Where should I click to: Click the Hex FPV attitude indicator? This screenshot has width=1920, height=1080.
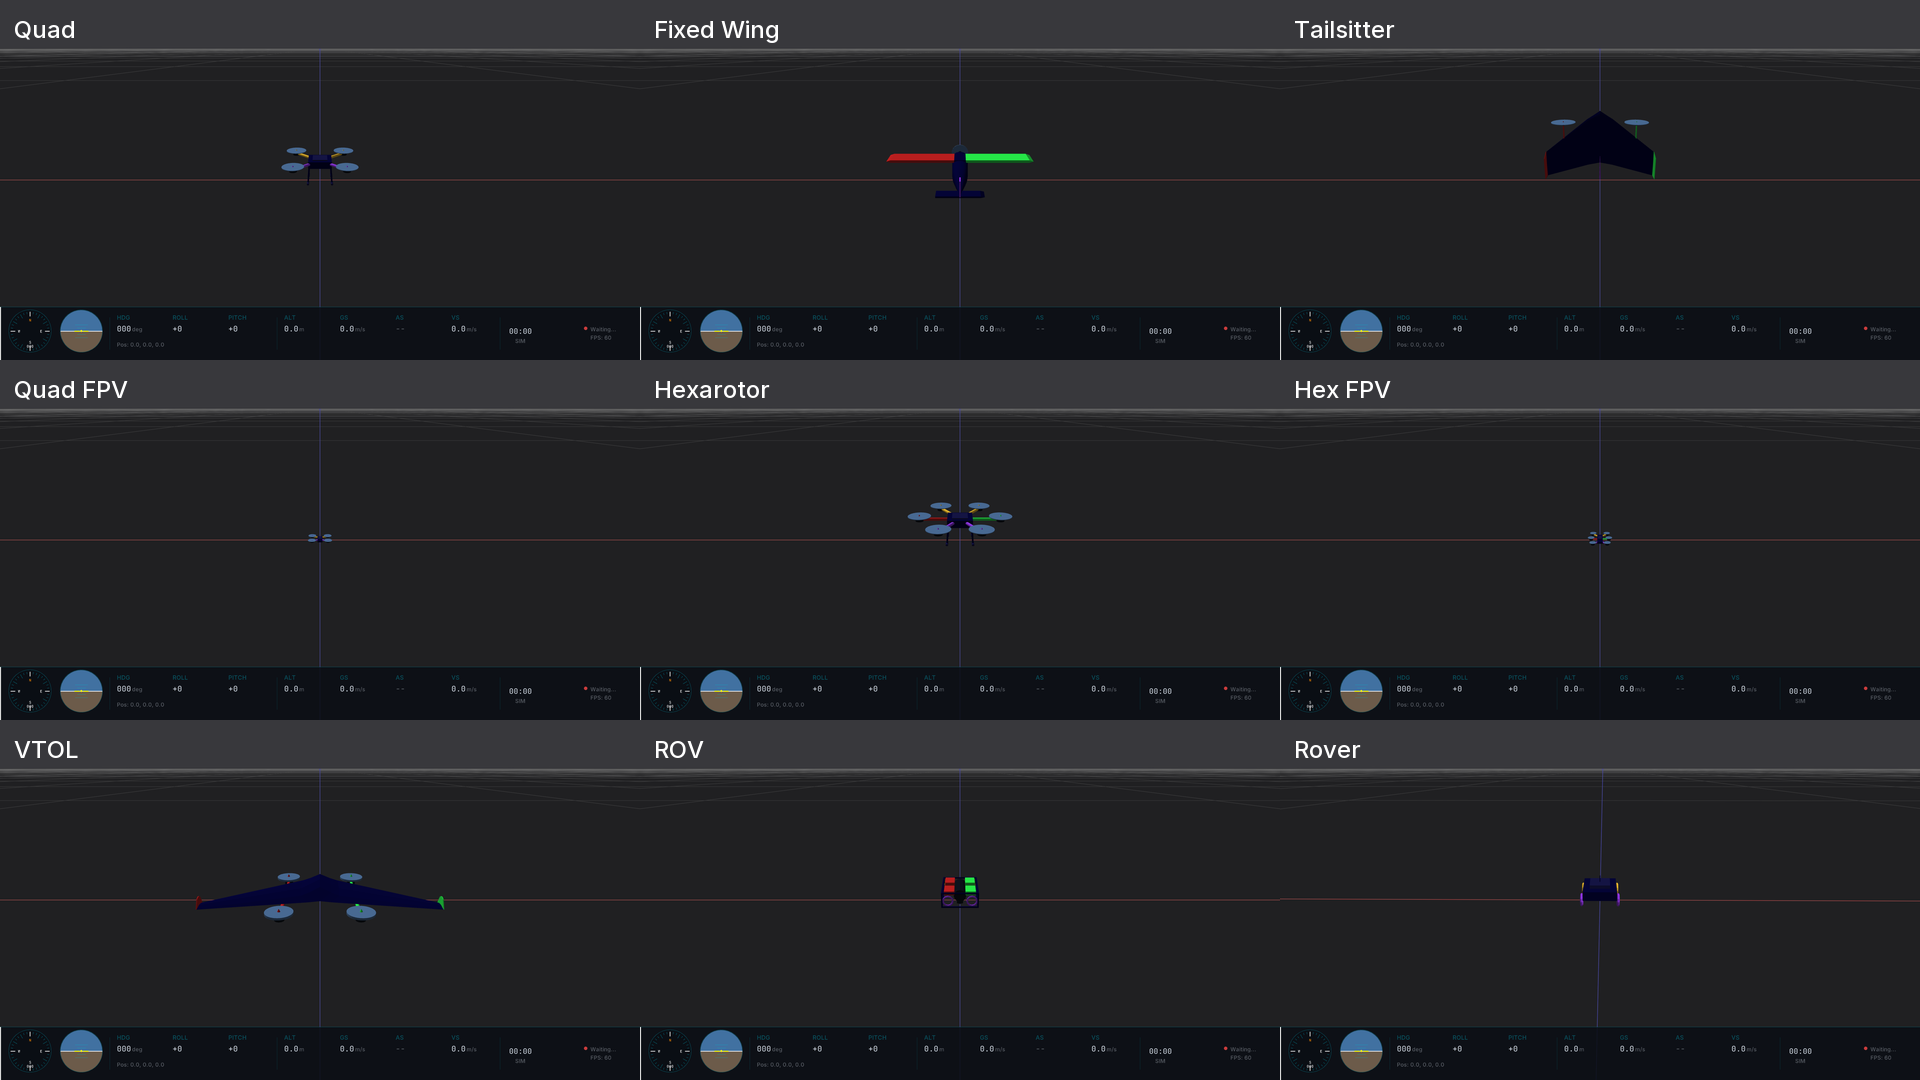tap(1361, 691)
